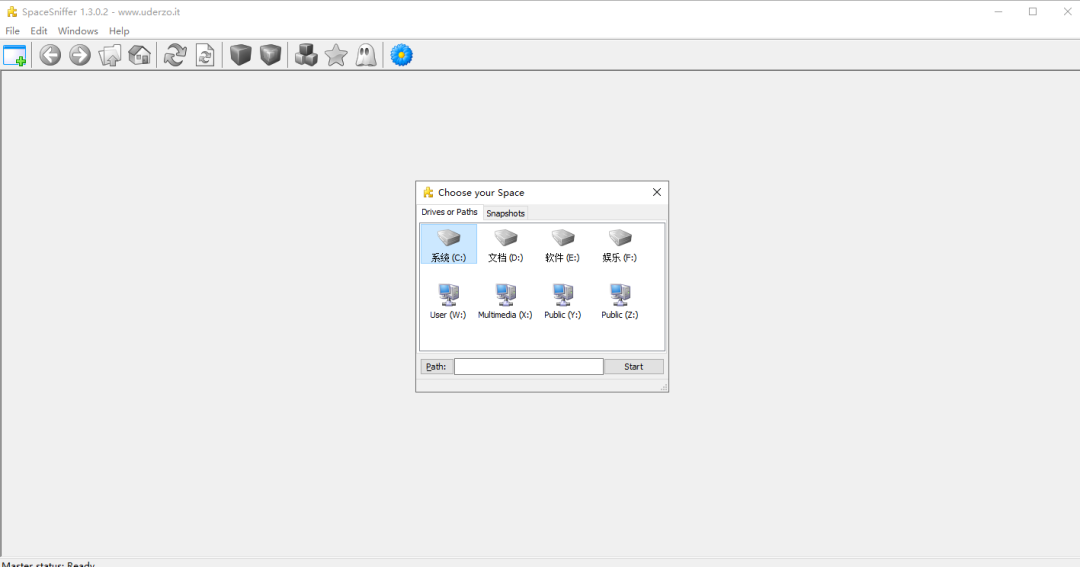This screenshot has height=567, width=1080.
Task: Show more detail (segmented cube icon)
Action: coord(271,55)
